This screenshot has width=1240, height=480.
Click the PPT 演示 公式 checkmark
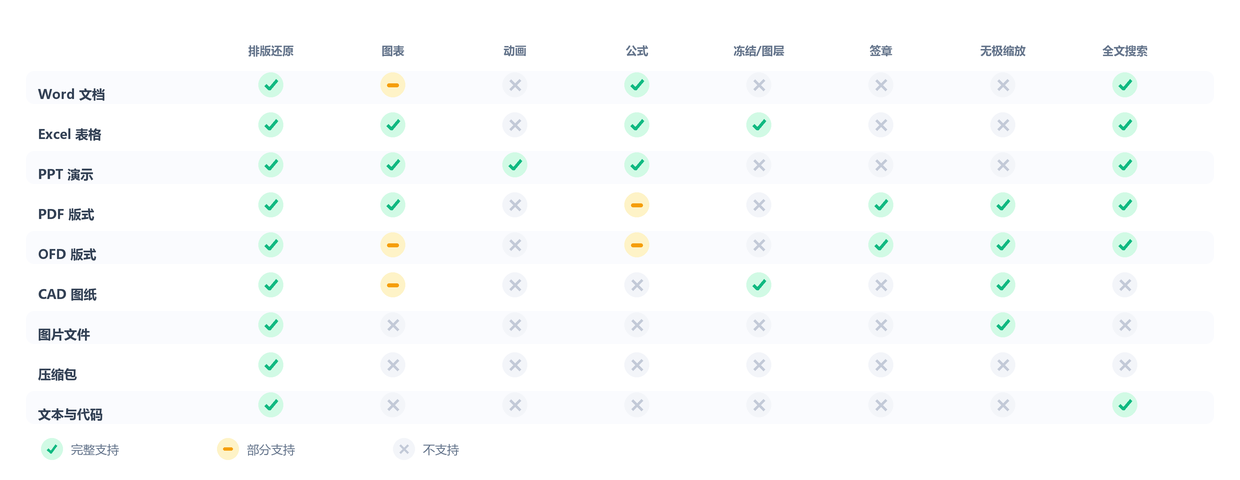(x=637, y=165)
